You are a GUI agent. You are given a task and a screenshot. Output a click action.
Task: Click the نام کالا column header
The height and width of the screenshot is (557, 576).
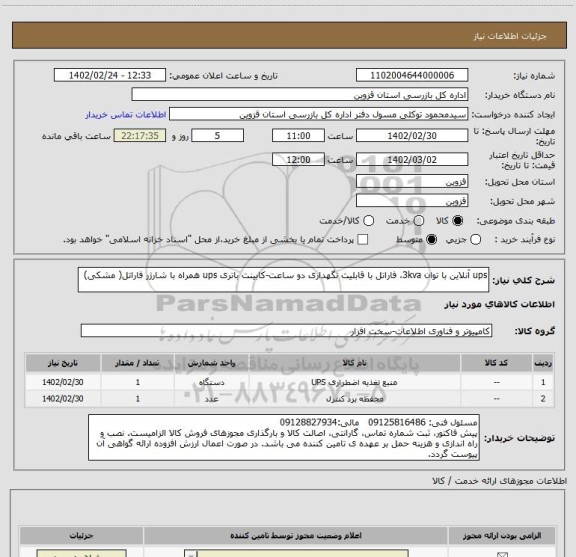354,363
